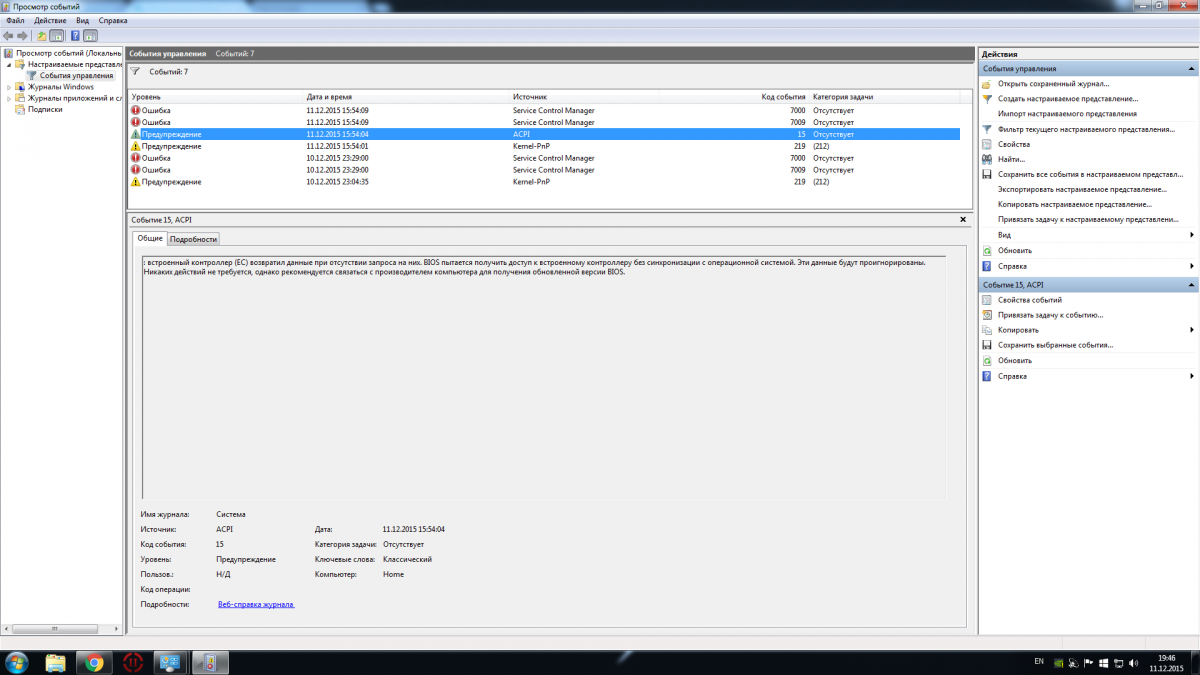The image size is (1200, 675).
Task: Open the Вид menu in menu bar
Action: (82, 20)
